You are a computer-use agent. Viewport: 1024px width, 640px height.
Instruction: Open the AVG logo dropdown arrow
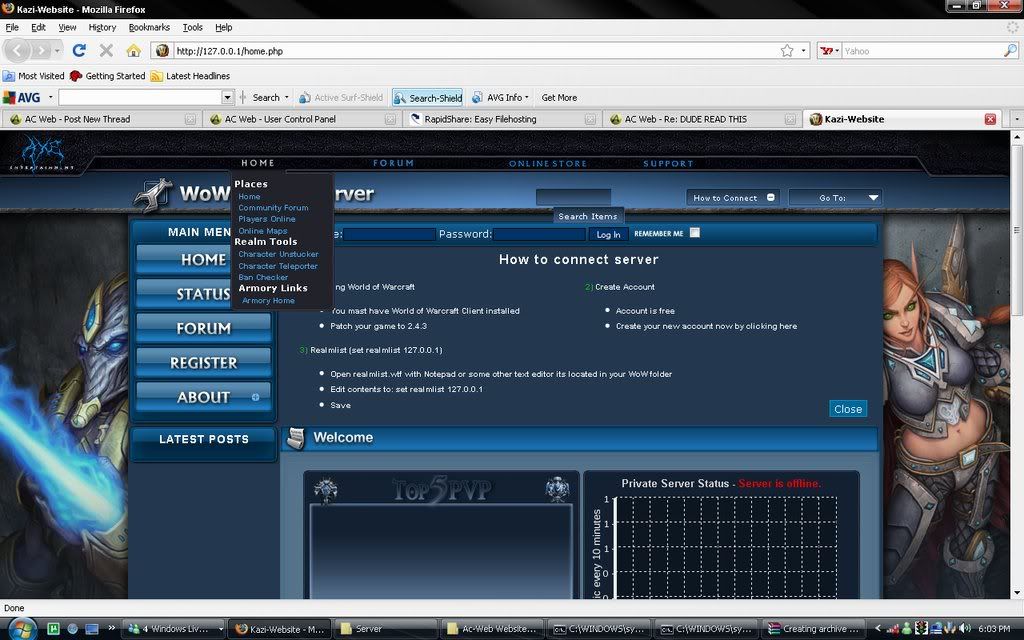pyautogui.click(x=50, y=97)
